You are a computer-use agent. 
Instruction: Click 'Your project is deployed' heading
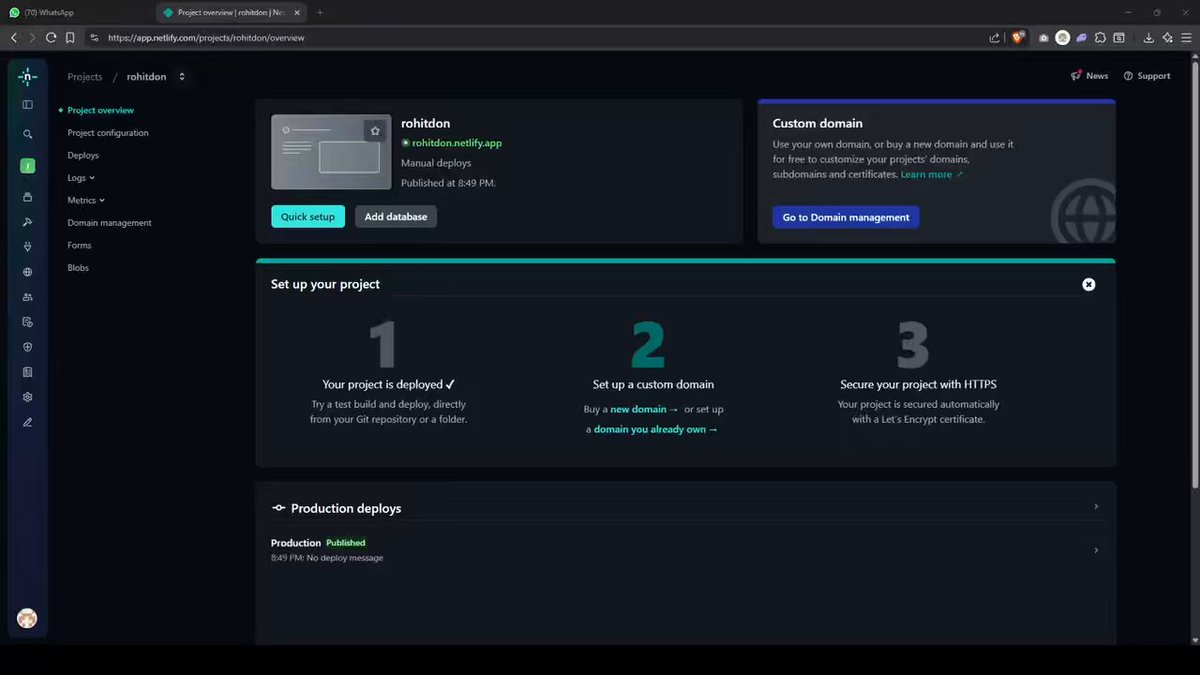click(x=389, y=384)
